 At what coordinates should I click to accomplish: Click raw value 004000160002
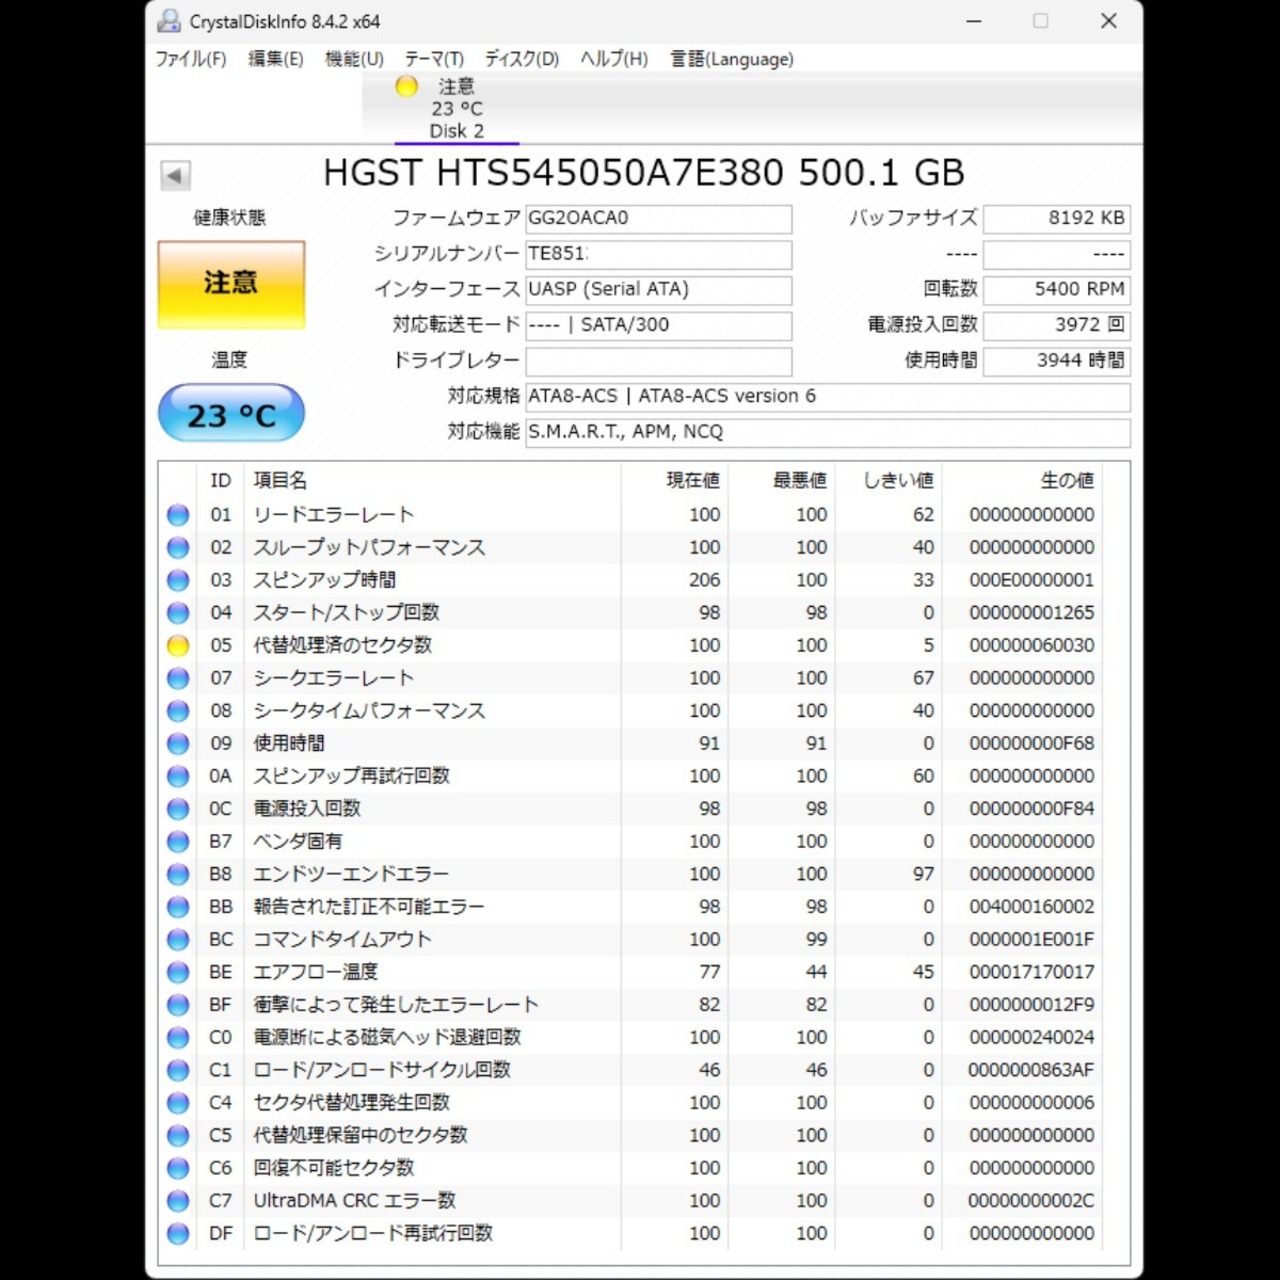tap(1032, 907)
